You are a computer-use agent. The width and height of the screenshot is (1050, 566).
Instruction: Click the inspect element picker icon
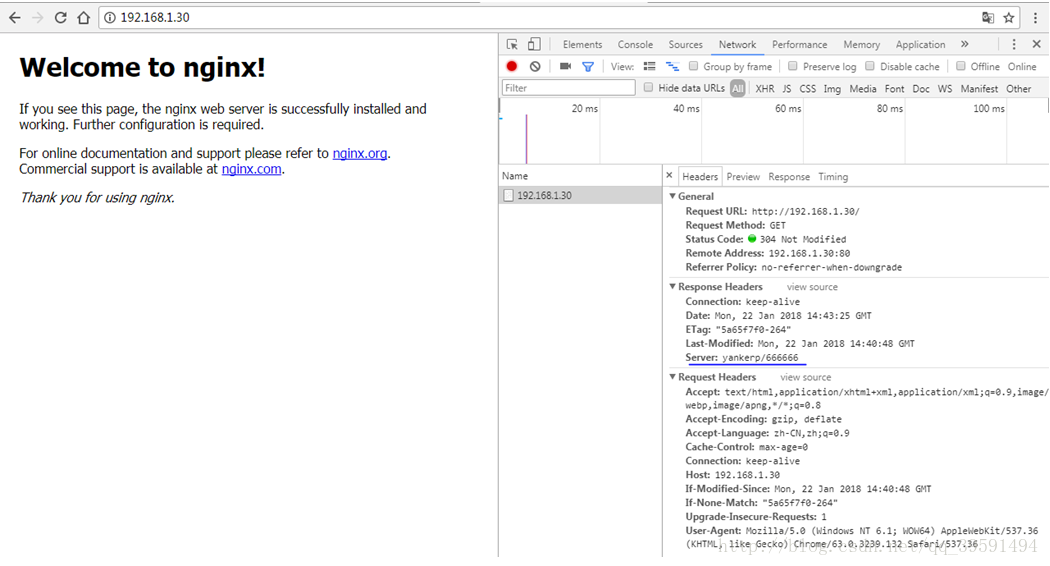point(512,44)
